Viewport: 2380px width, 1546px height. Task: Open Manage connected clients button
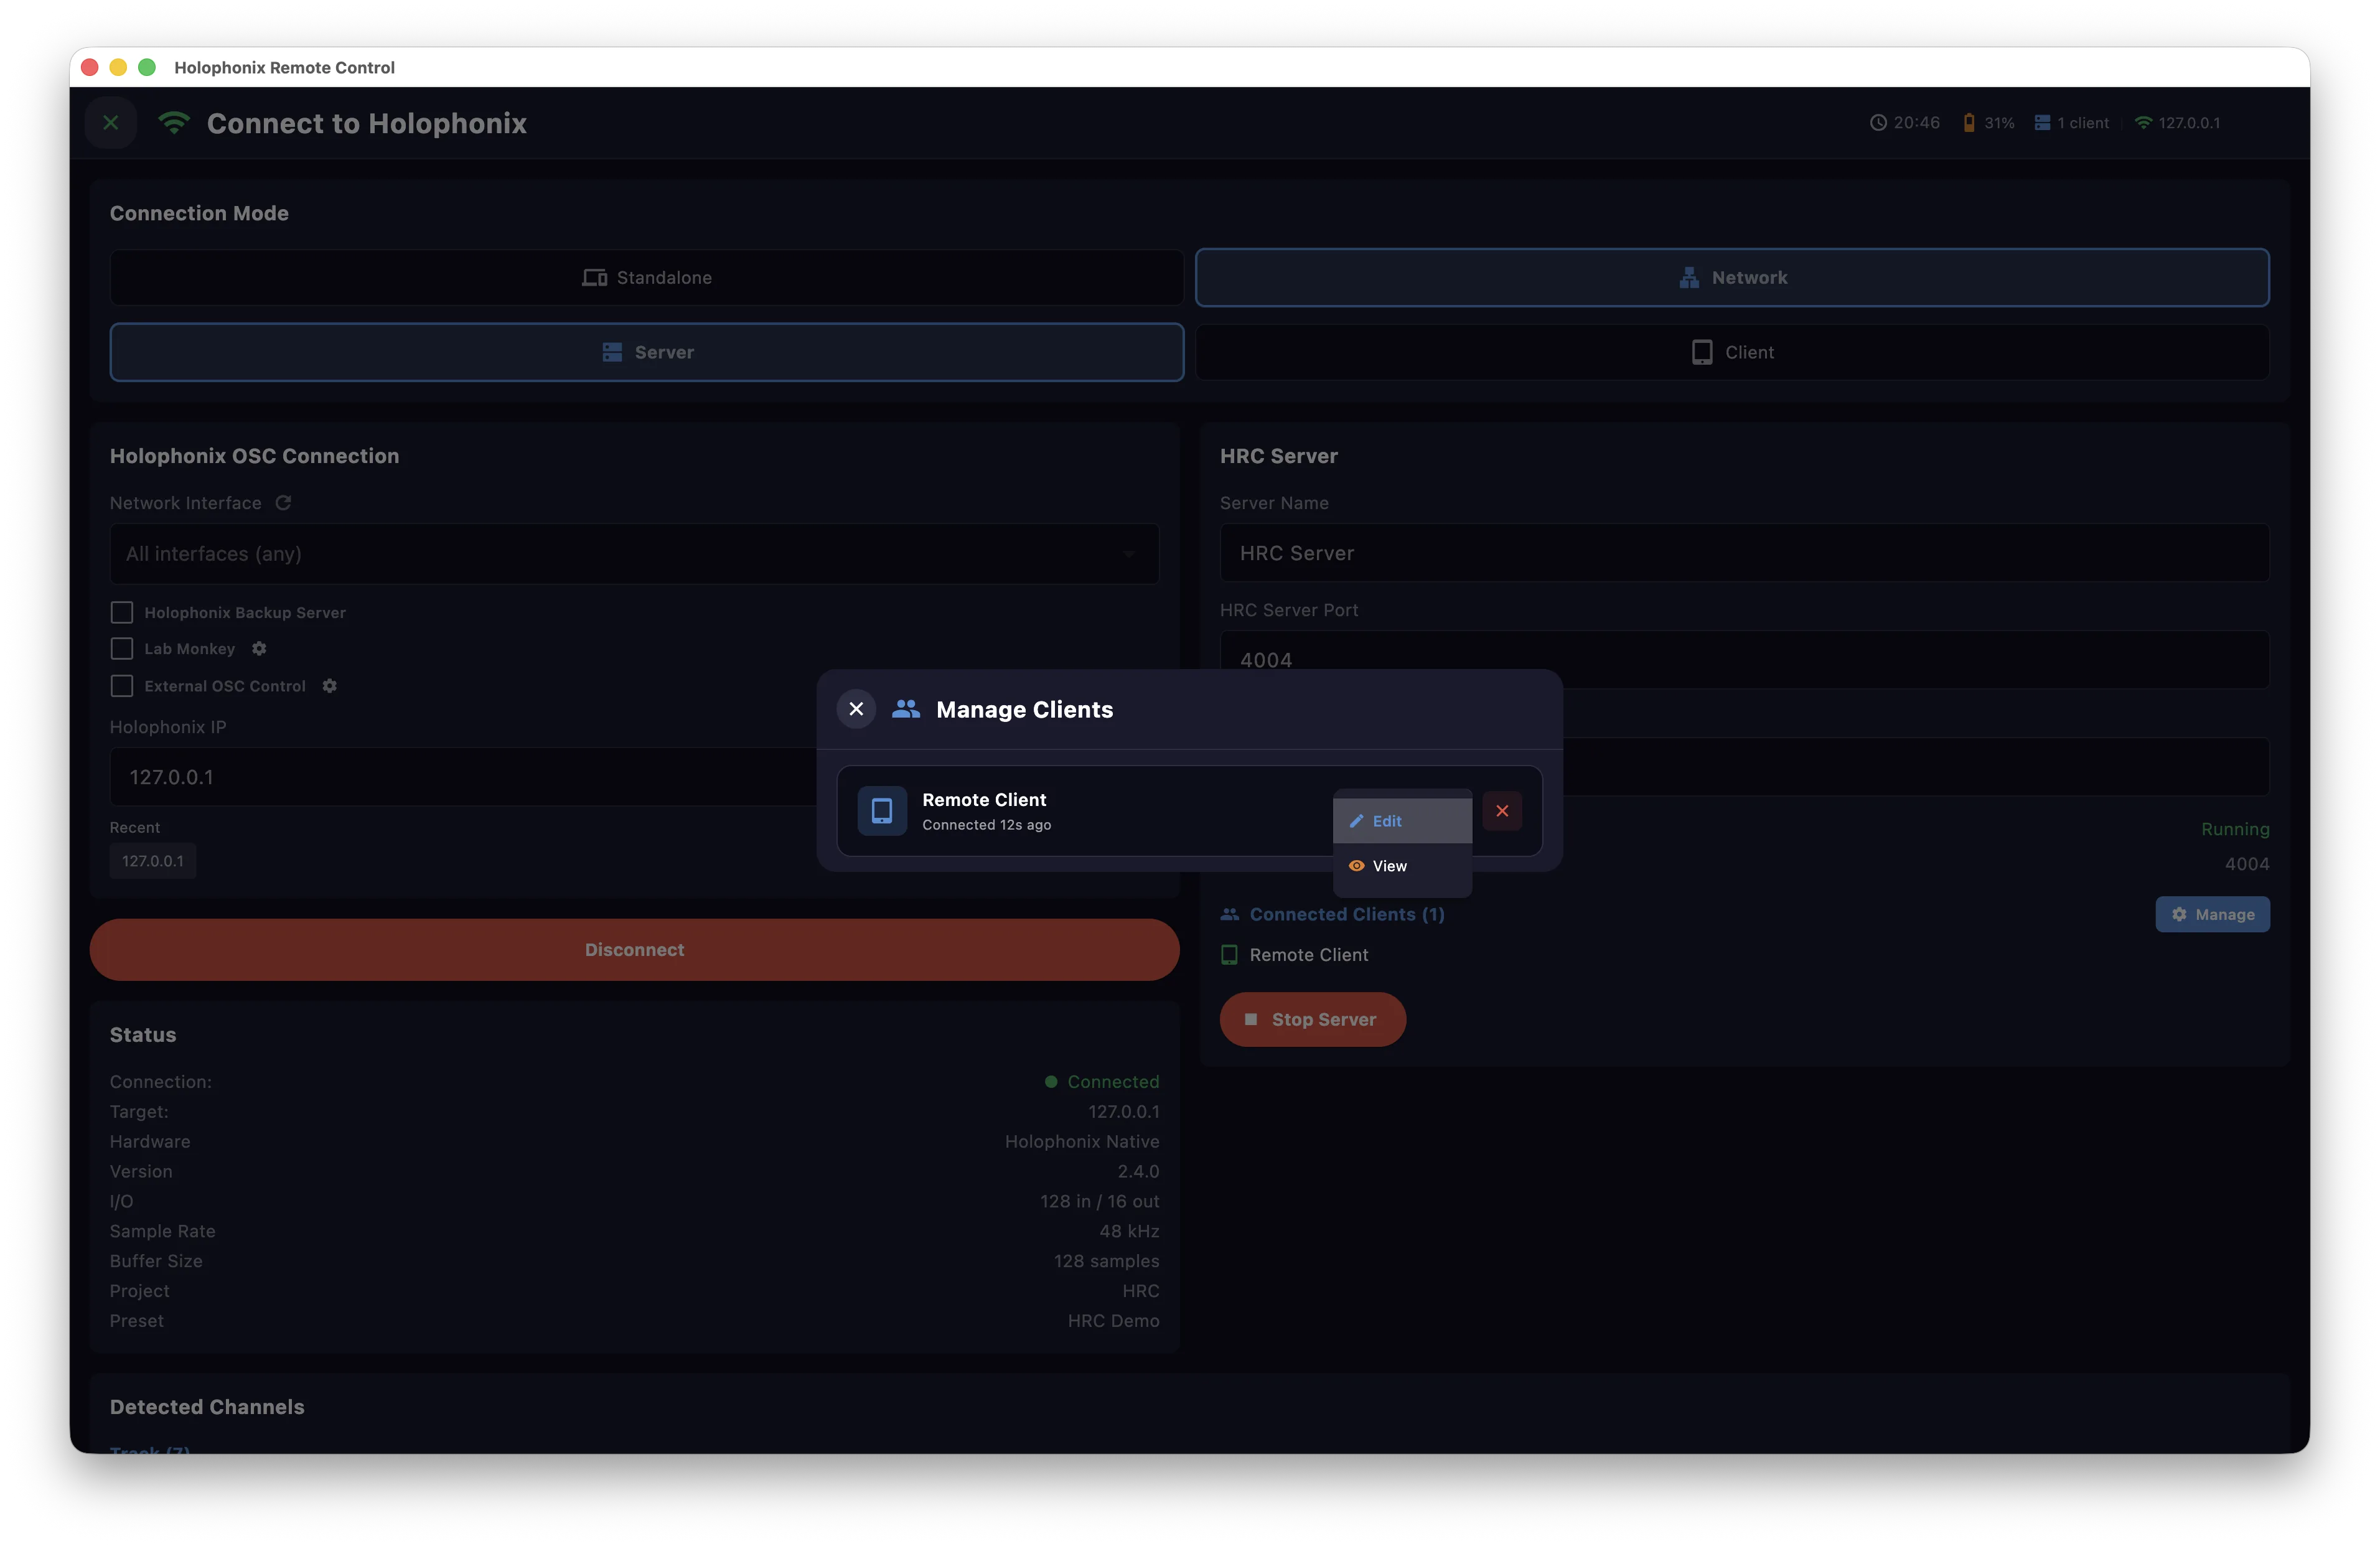(2212, 914)
